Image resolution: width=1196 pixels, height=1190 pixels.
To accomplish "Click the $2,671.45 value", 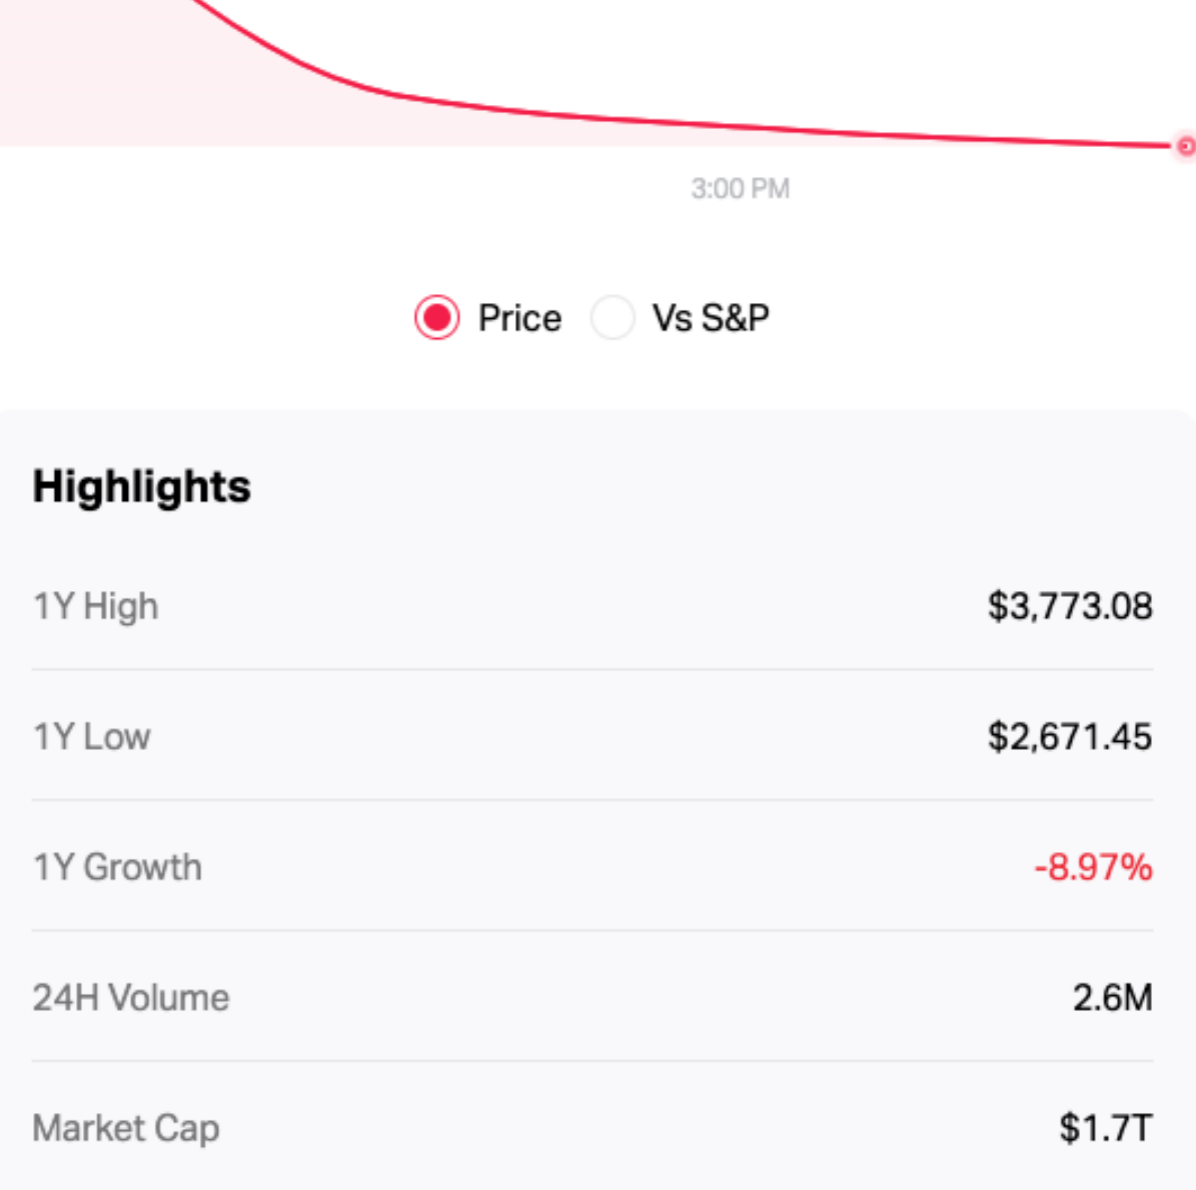I will tap(1069, 737).
